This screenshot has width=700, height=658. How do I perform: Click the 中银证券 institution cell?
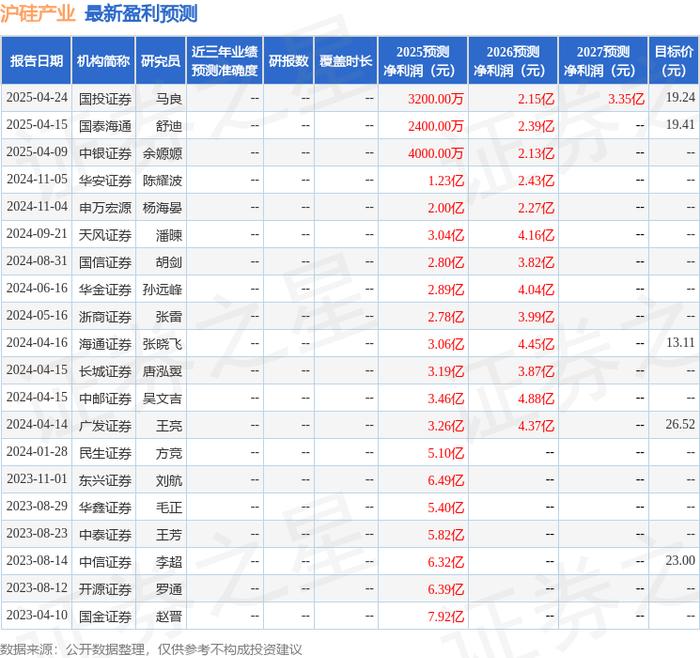pyautogui.click(x=105, y=153)
